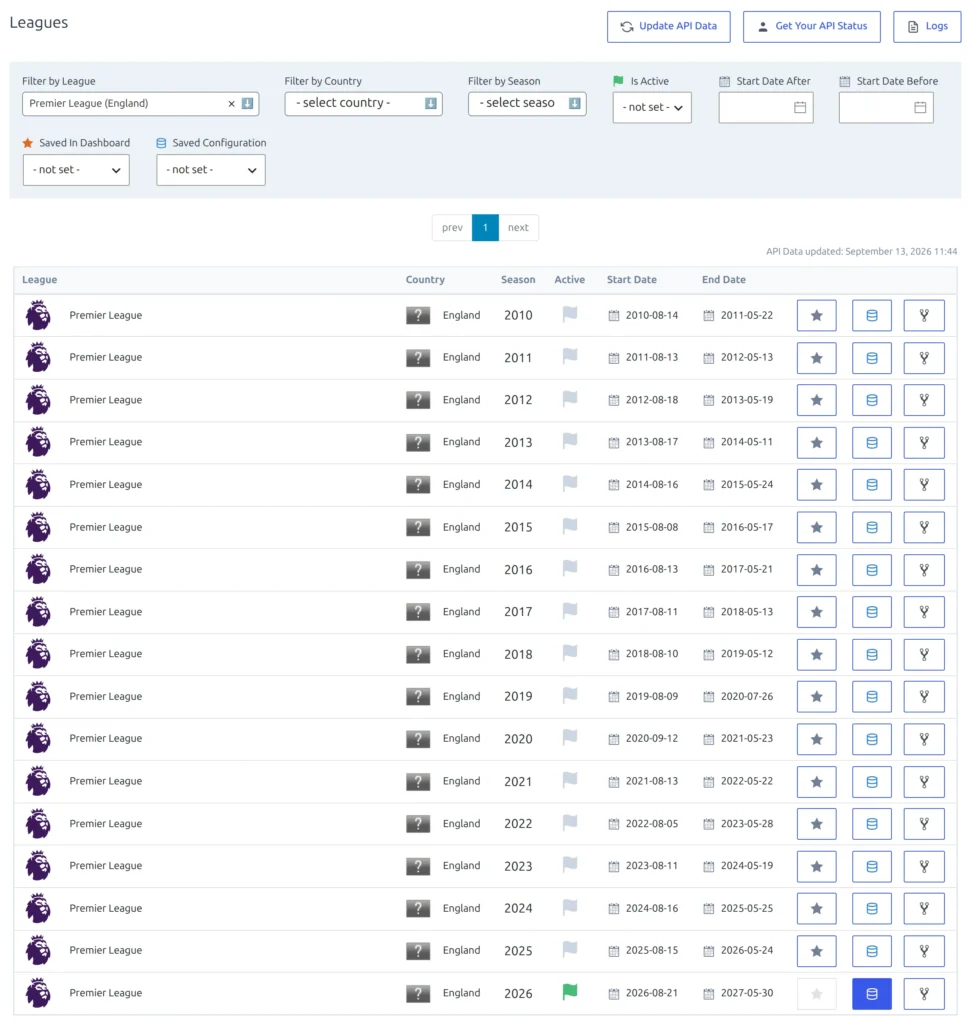This screenshot has width=967, height=1024.
Task: Click the bracket icon for season 2012
Action: click(924, 400)
